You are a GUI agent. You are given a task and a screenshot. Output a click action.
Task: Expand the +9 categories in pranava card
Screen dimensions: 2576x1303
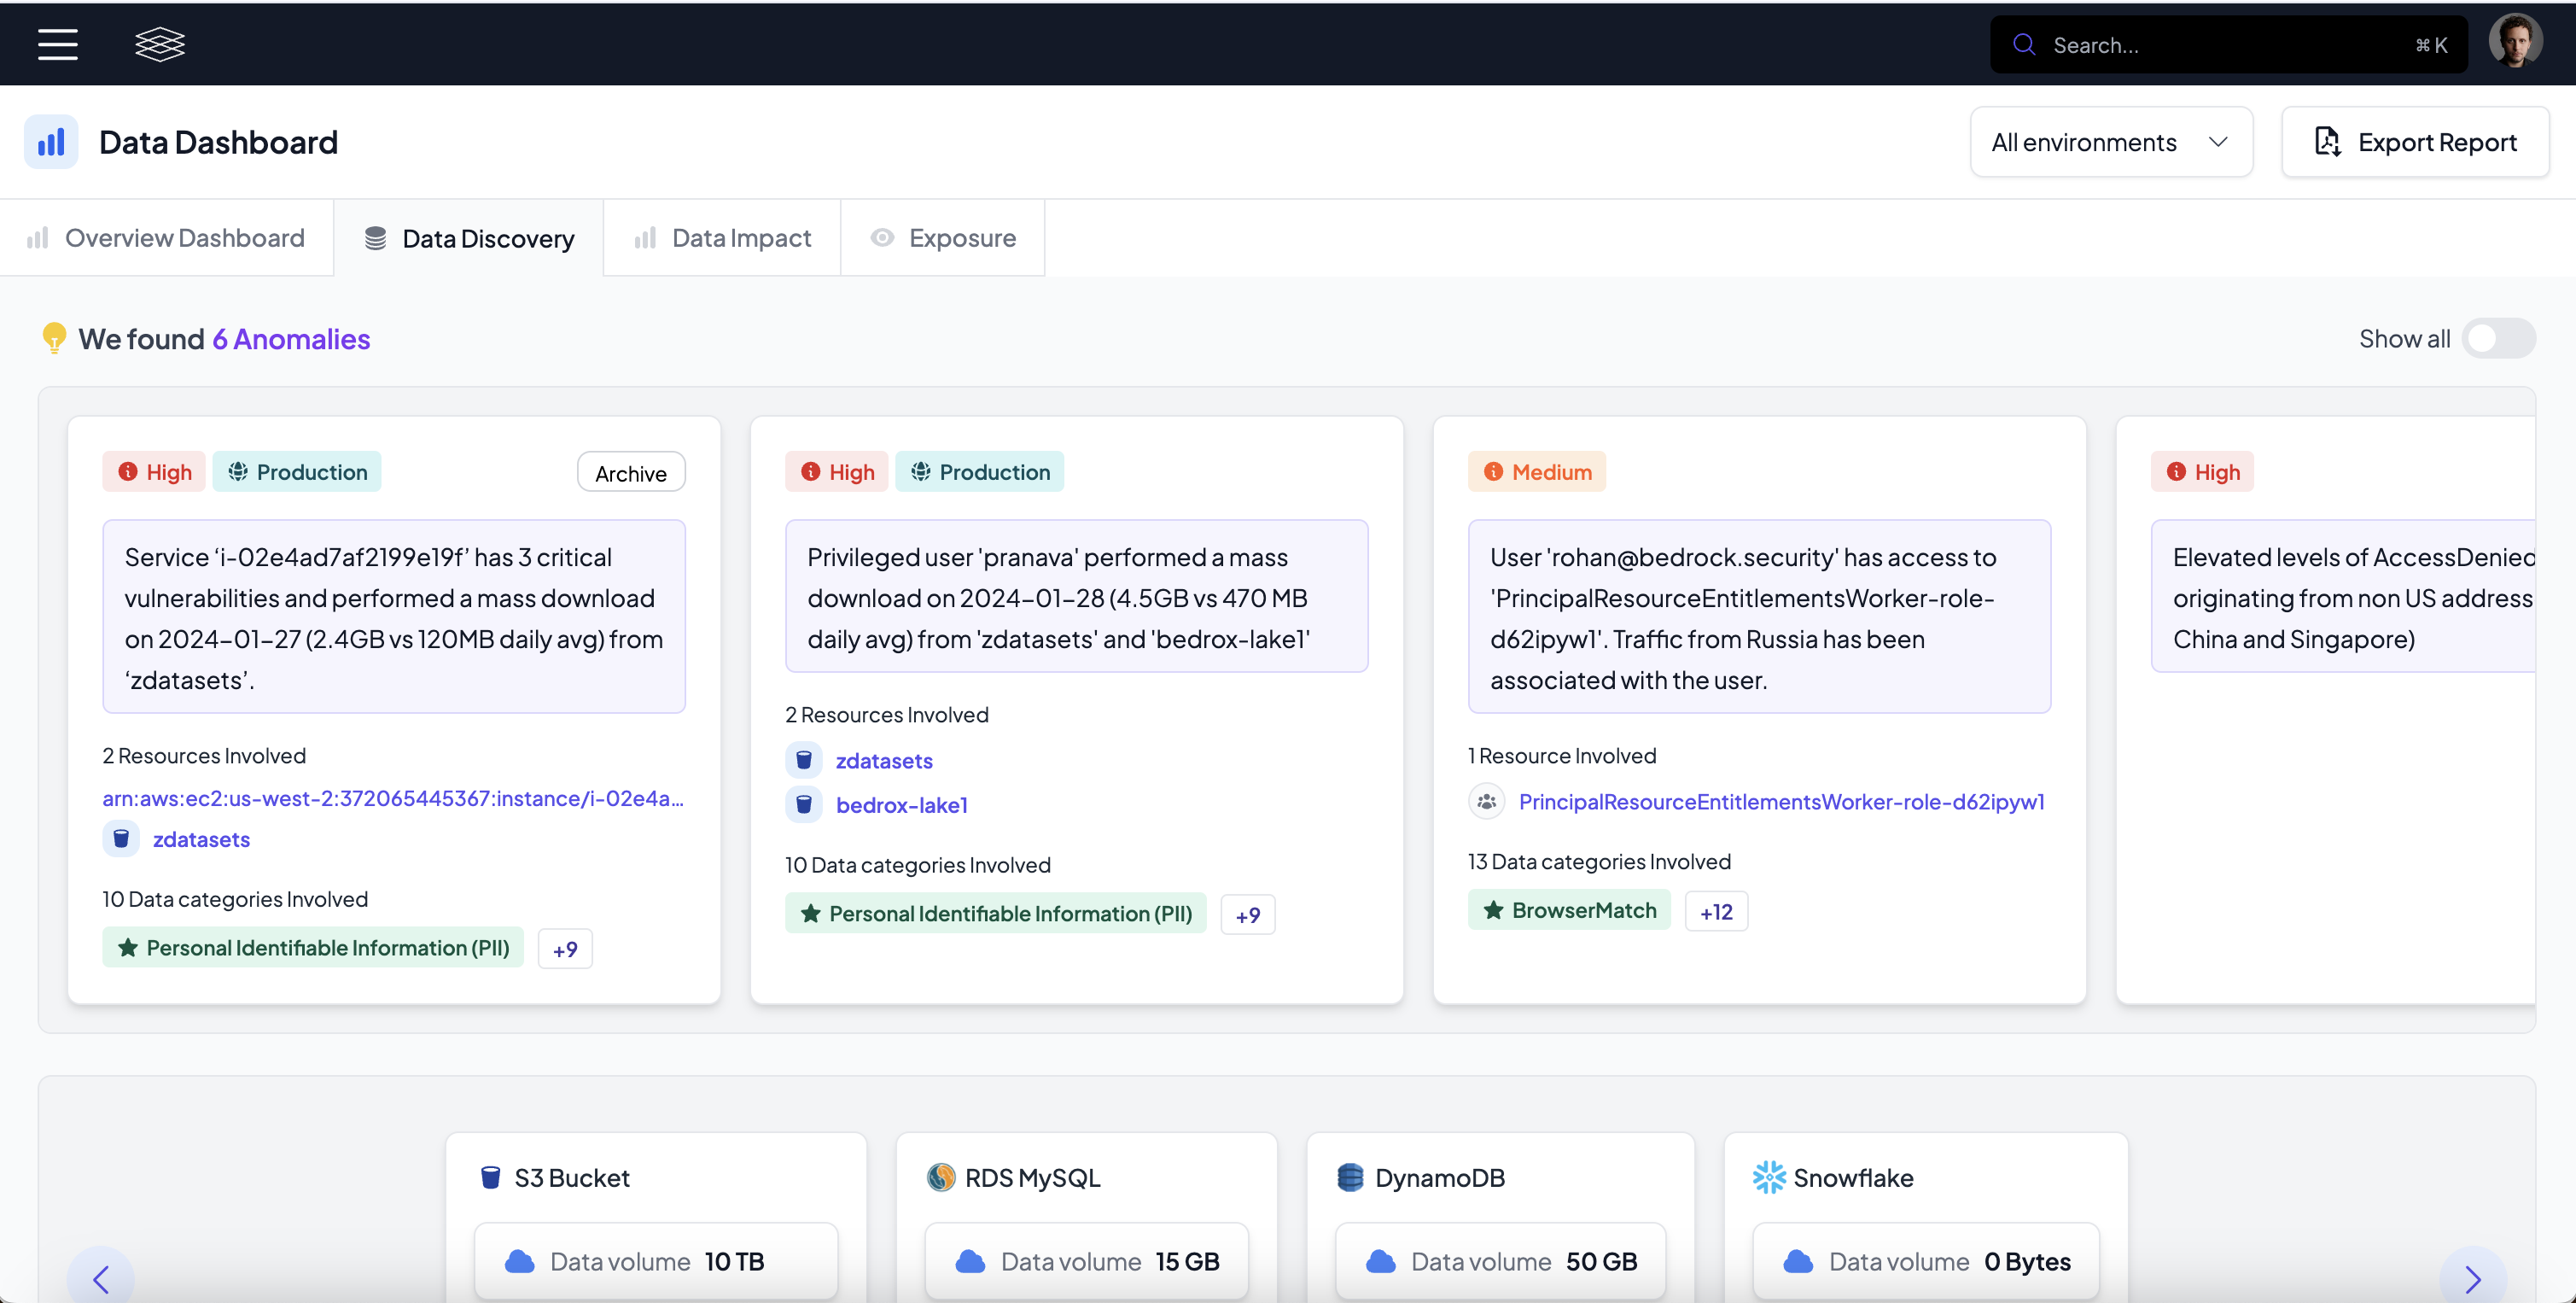(x=1248, y=914)
